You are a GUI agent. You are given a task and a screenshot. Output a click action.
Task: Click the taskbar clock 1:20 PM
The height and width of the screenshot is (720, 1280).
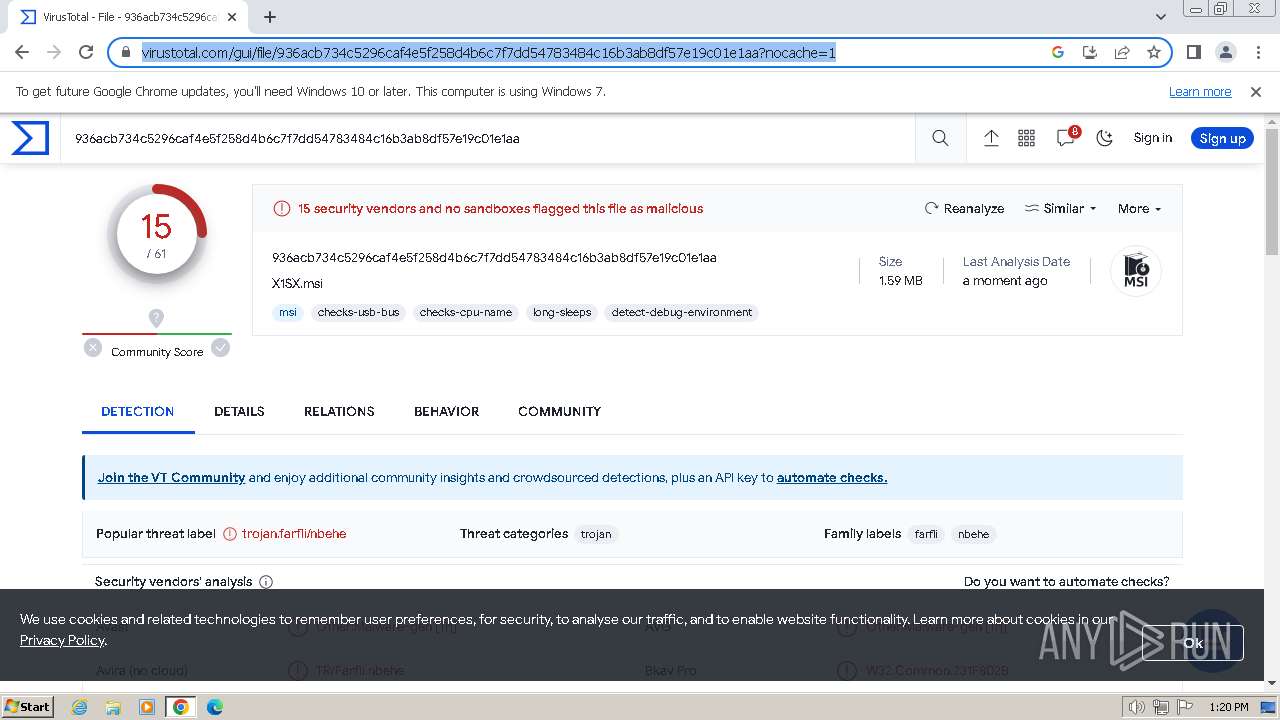(x=1228, y=707)
